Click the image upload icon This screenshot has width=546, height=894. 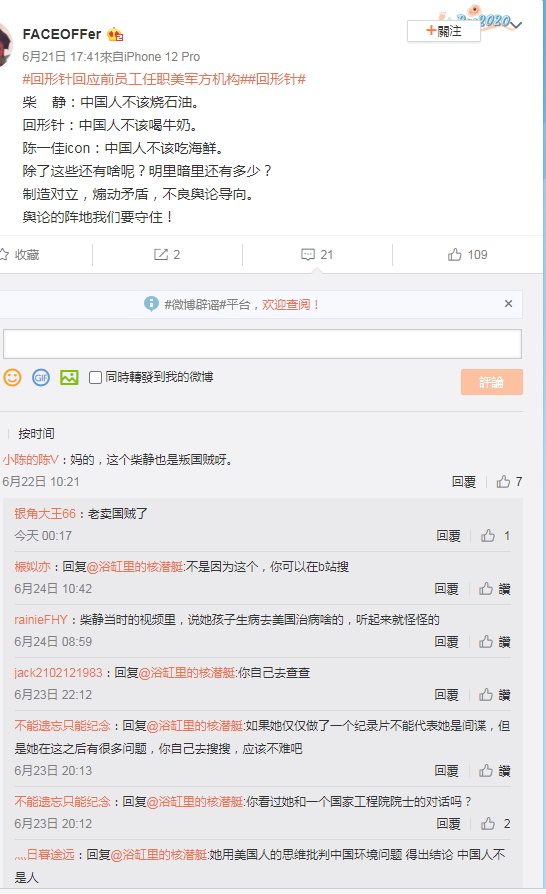pos(70,377)
